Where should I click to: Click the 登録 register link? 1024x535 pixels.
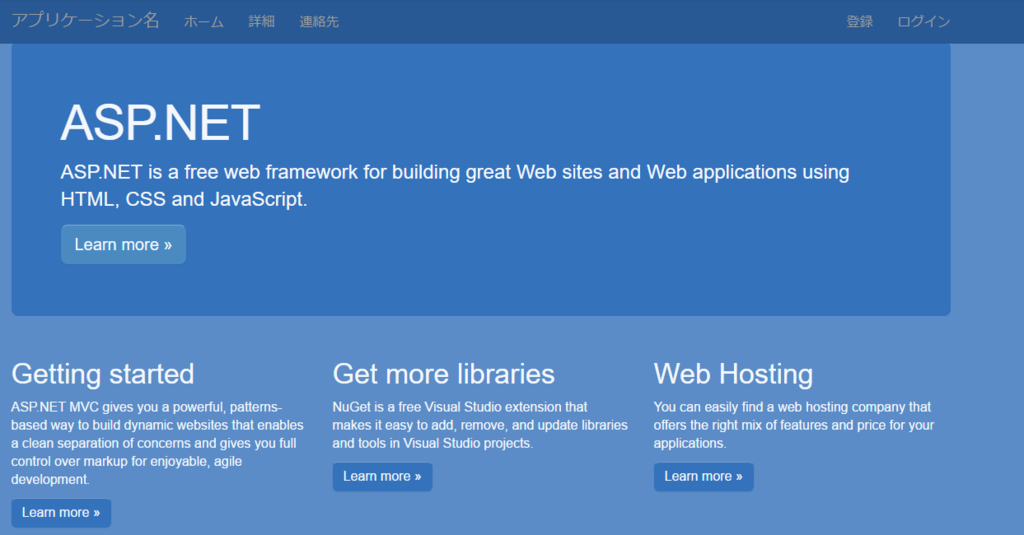click(859, 22)
